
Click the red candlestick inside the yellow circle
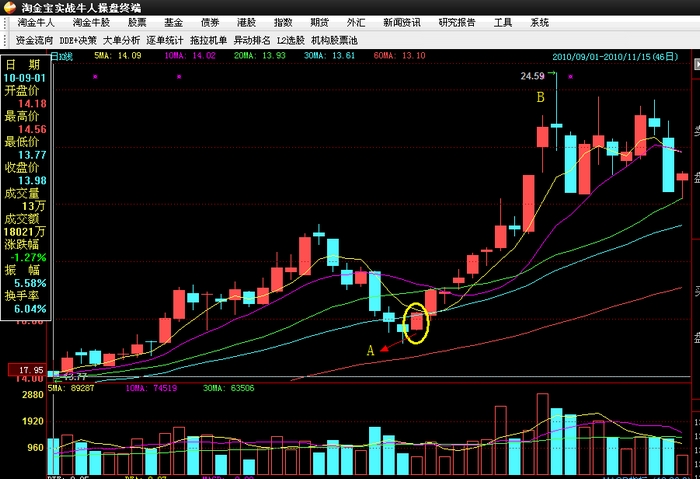tap(417, 321)
